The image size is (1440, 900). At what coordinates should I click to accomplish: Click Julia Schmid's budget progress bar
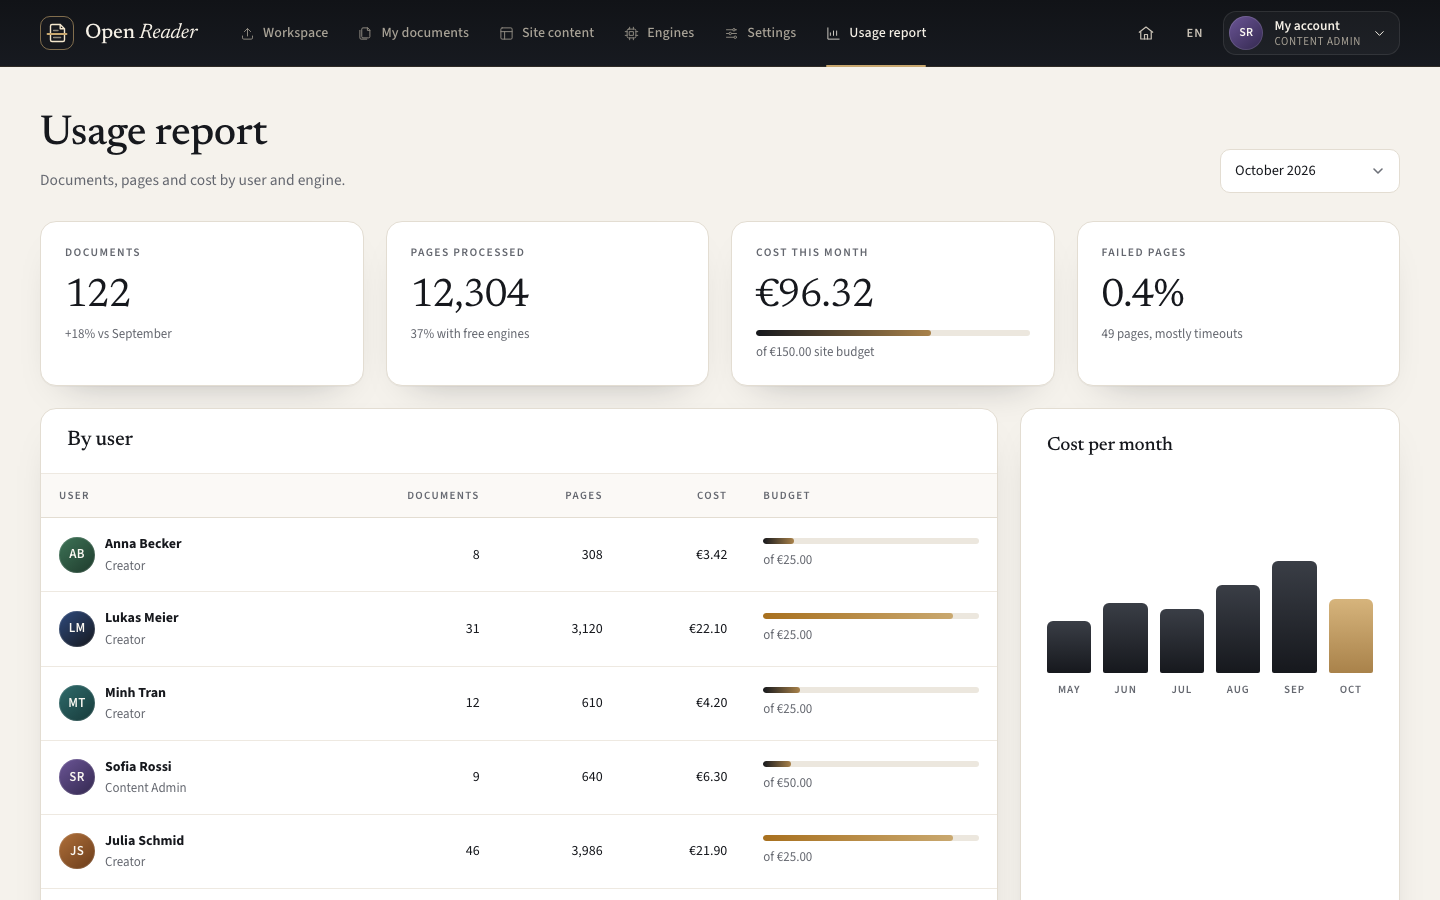871,838
